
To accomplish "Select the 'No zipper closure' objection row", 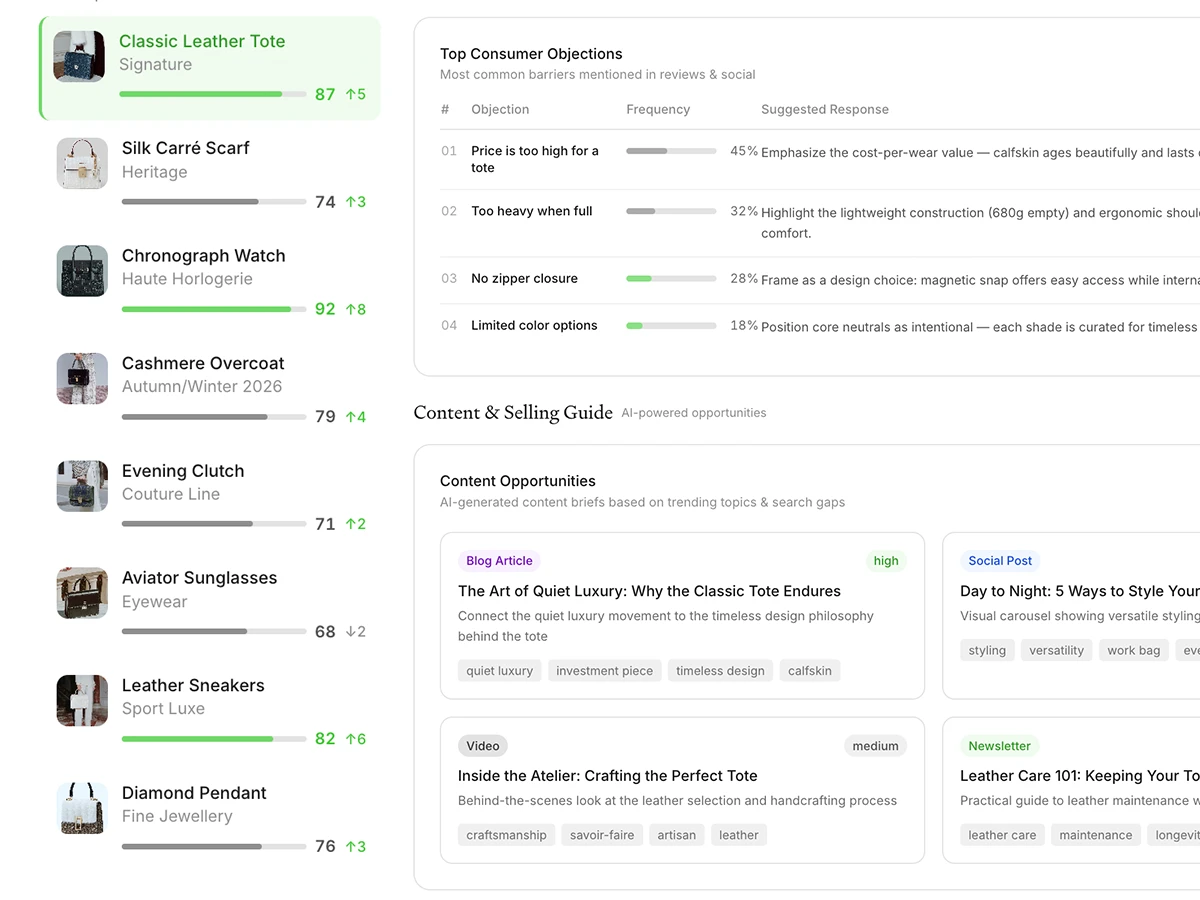I will pos(524,279).
